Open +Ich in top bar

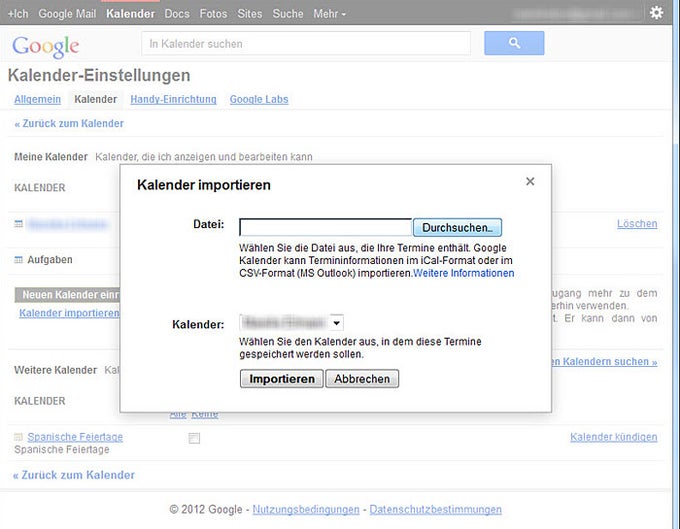18,14
